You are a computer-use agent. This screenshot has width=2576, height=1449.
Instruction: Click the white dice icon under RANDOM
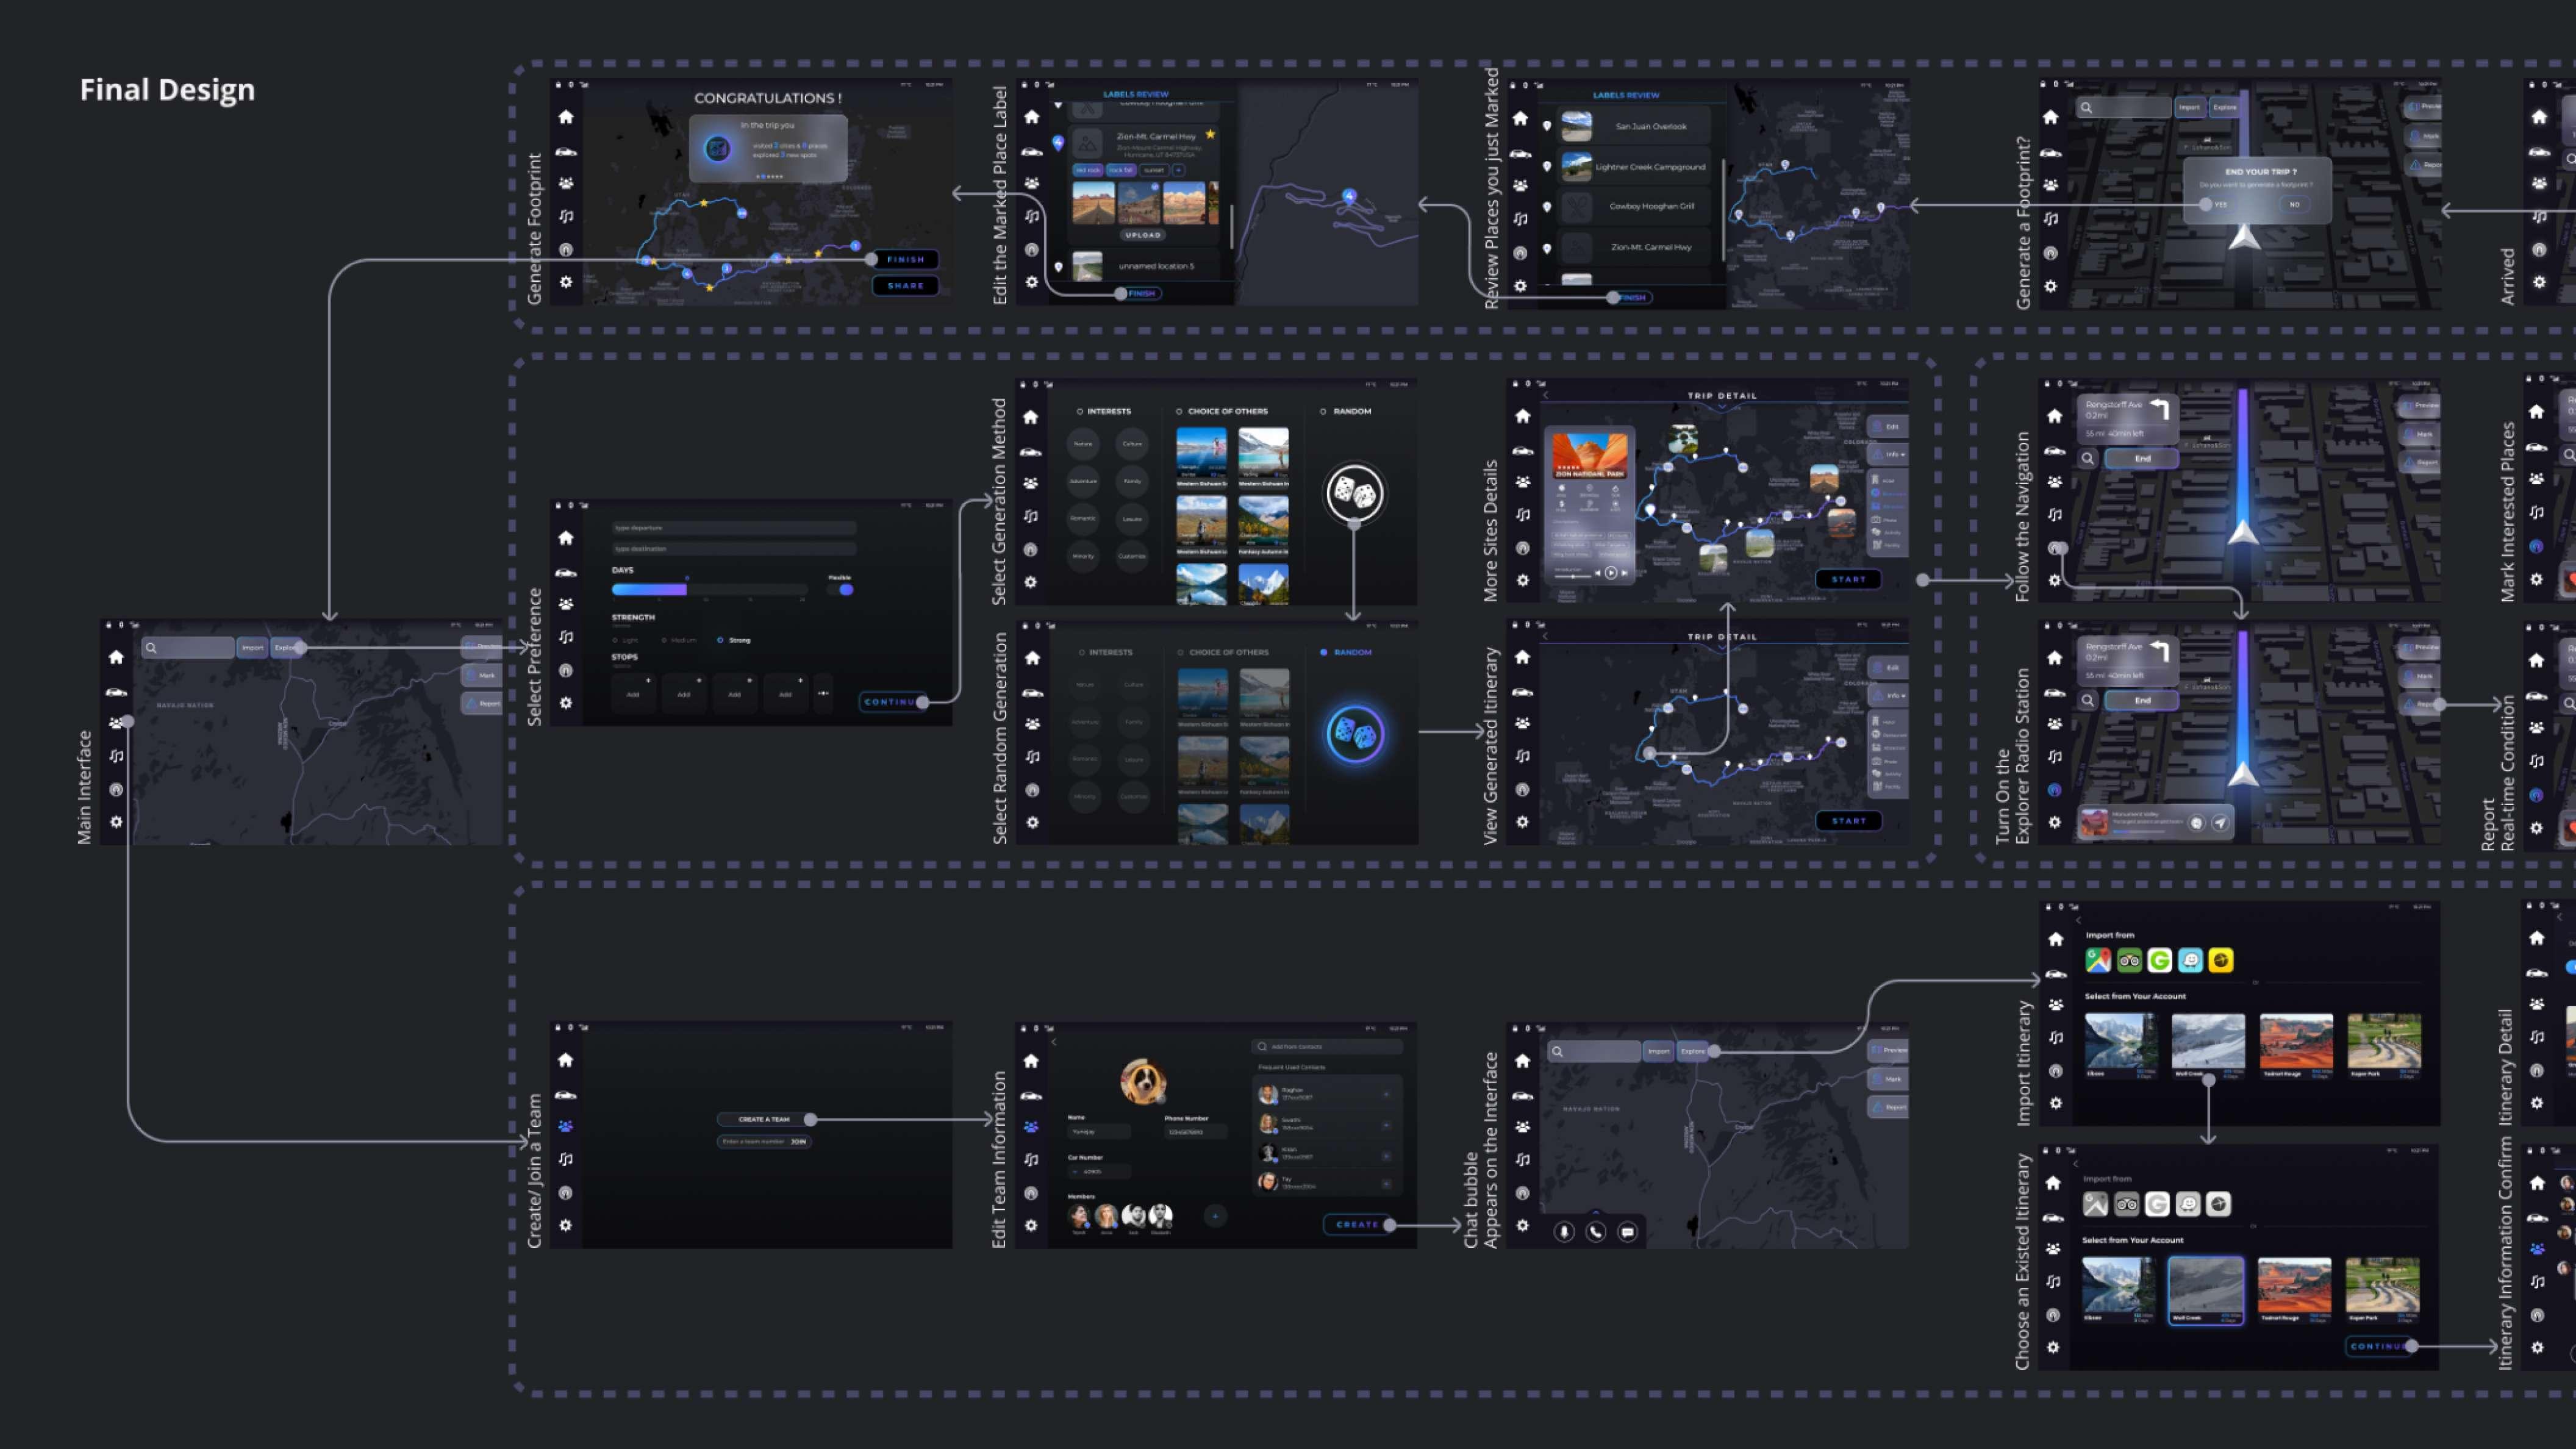click(1354, 492)
